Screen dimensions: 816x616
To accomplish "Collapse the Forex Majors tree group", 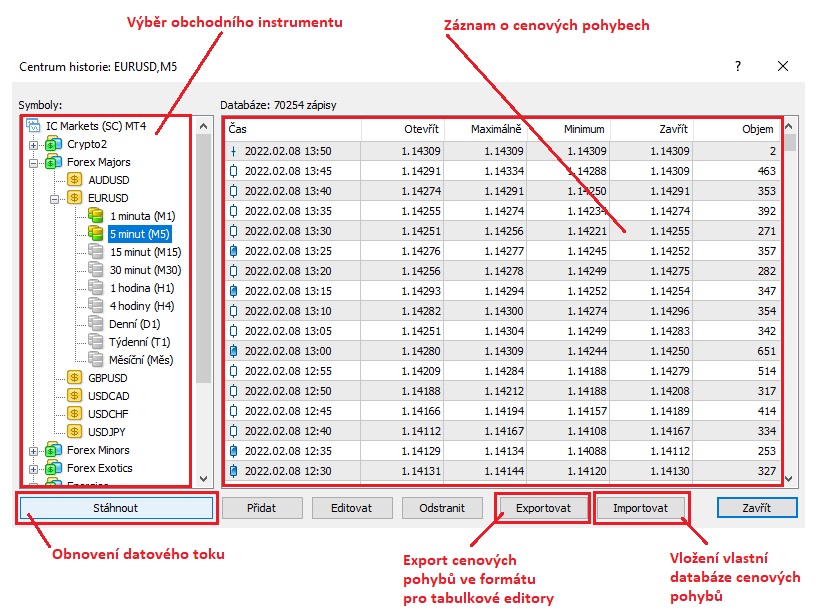I will point(33,162).
